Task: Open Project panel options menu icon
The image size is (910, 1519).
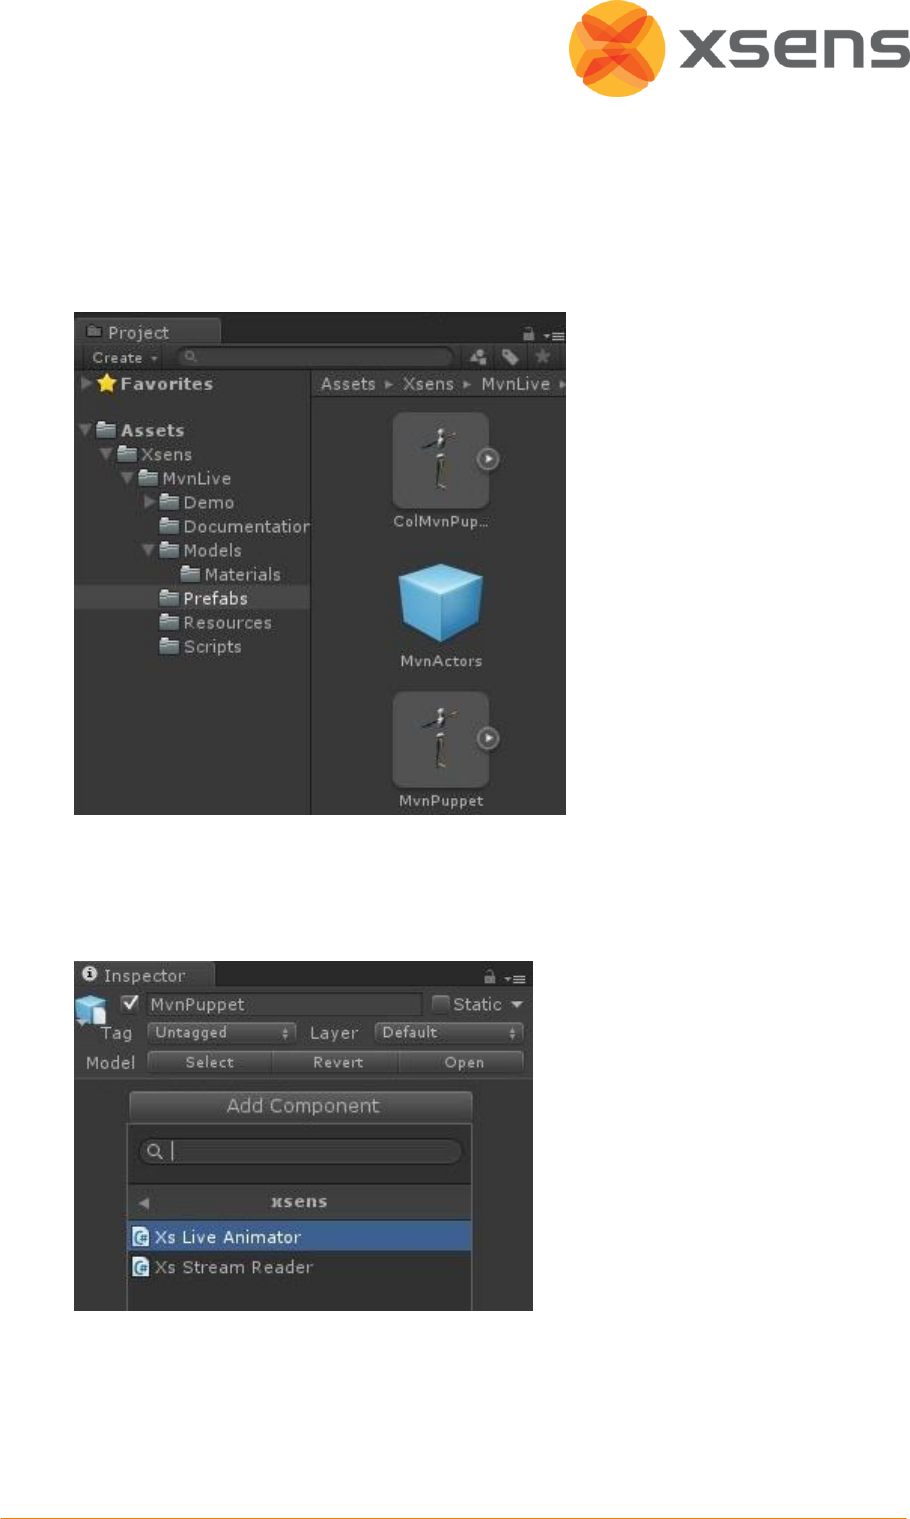Action: 556,336
